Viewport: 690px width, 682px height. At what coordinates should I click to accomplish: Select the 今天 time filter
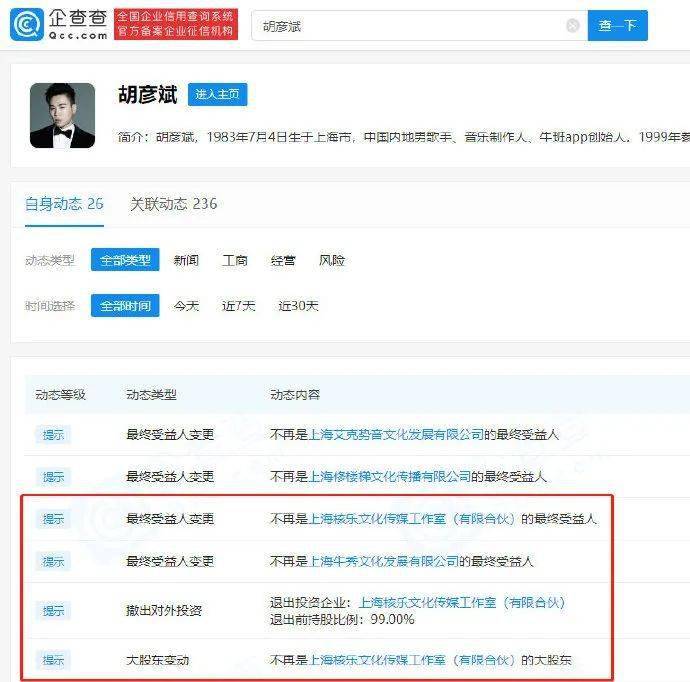tap(186, 306)
